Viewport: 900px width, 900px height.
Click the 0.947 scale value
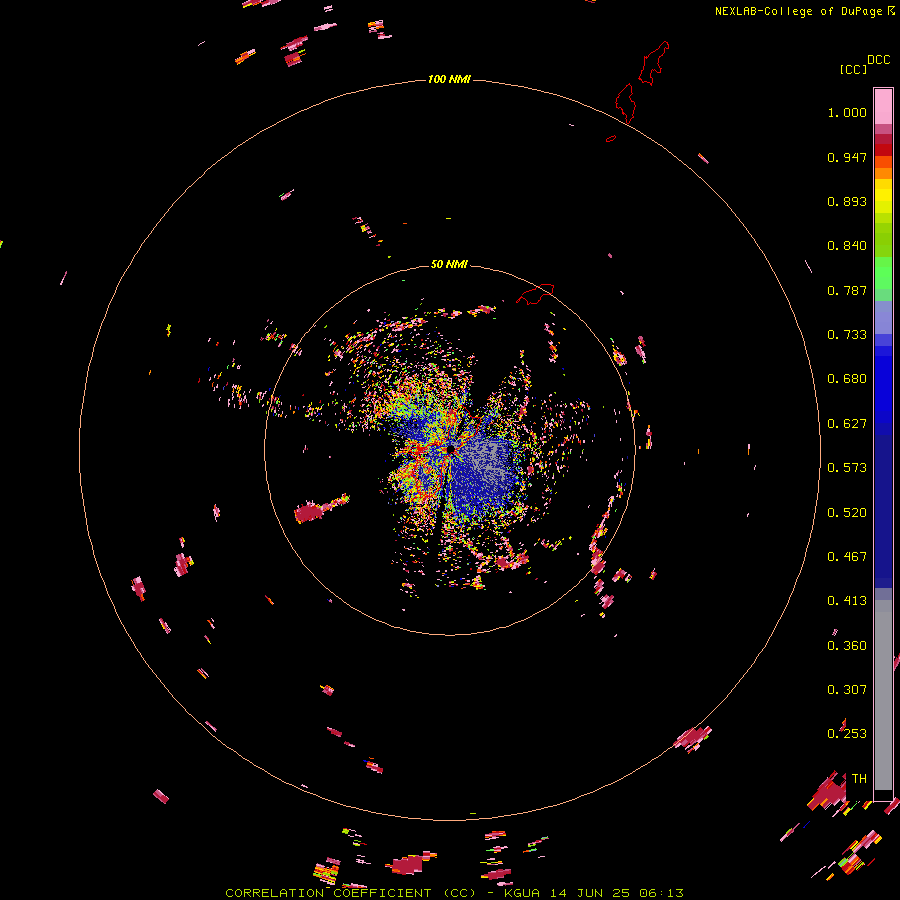(847, 157)
